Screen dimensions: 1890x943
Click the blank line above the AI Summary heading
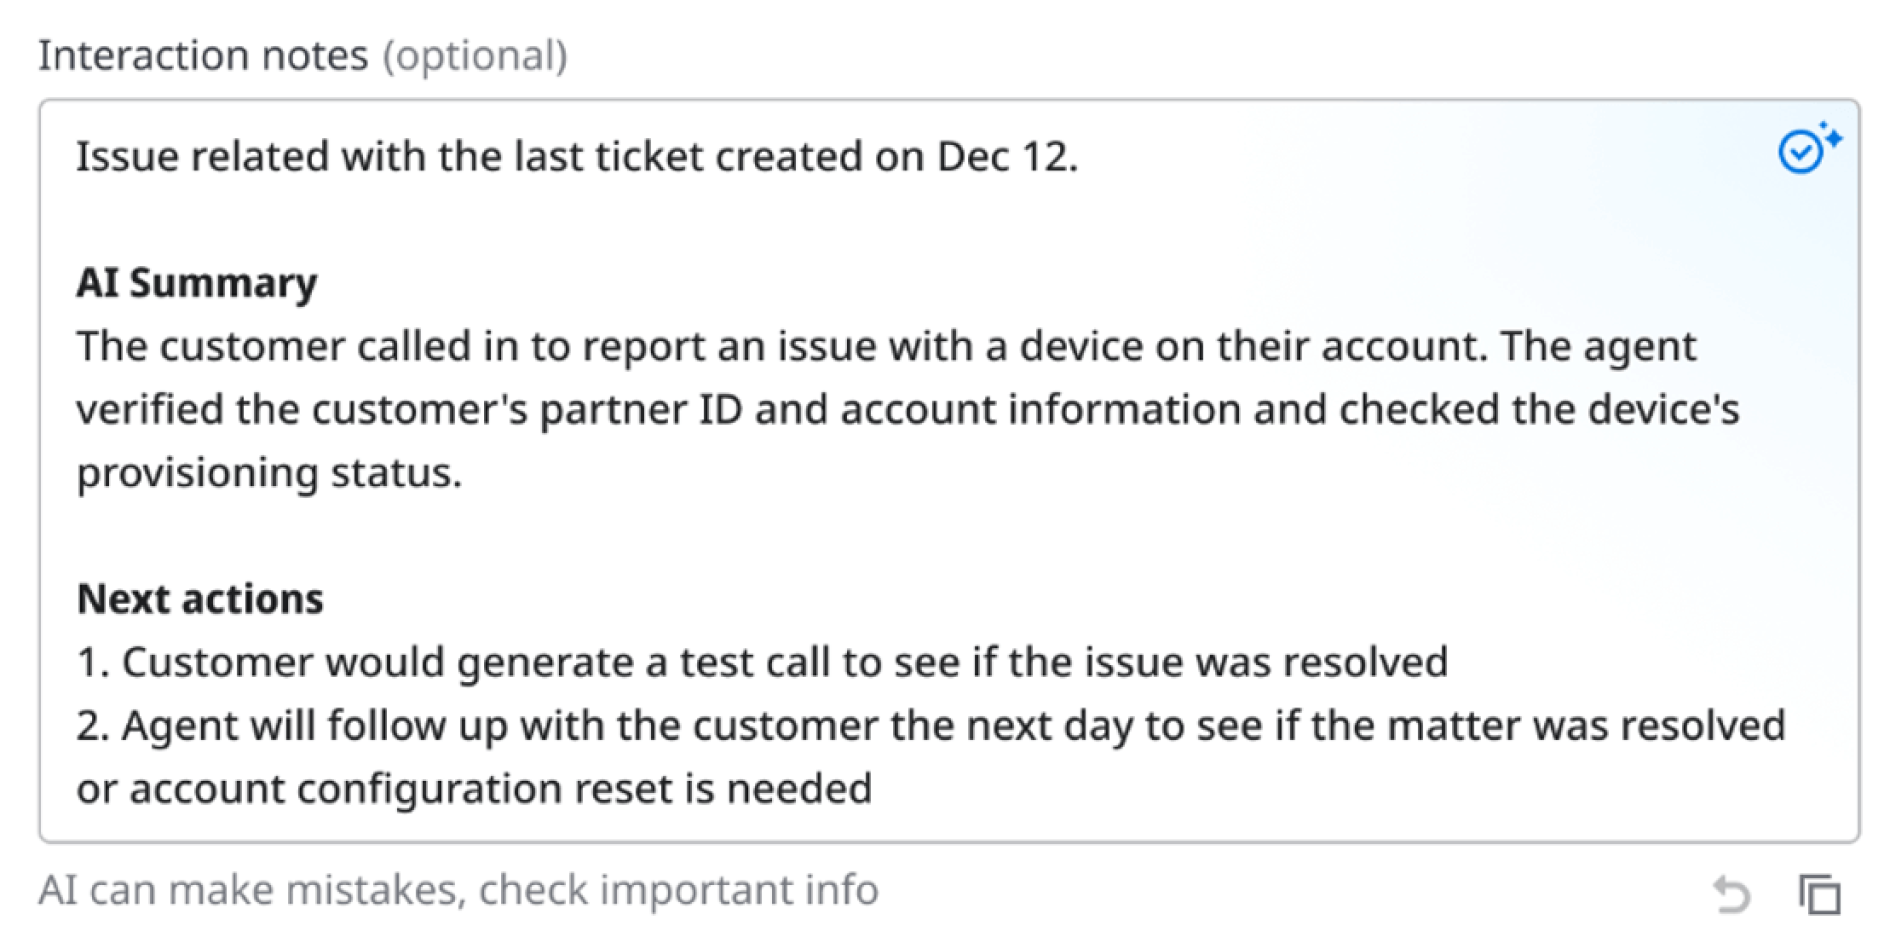[x=948, y=220]
